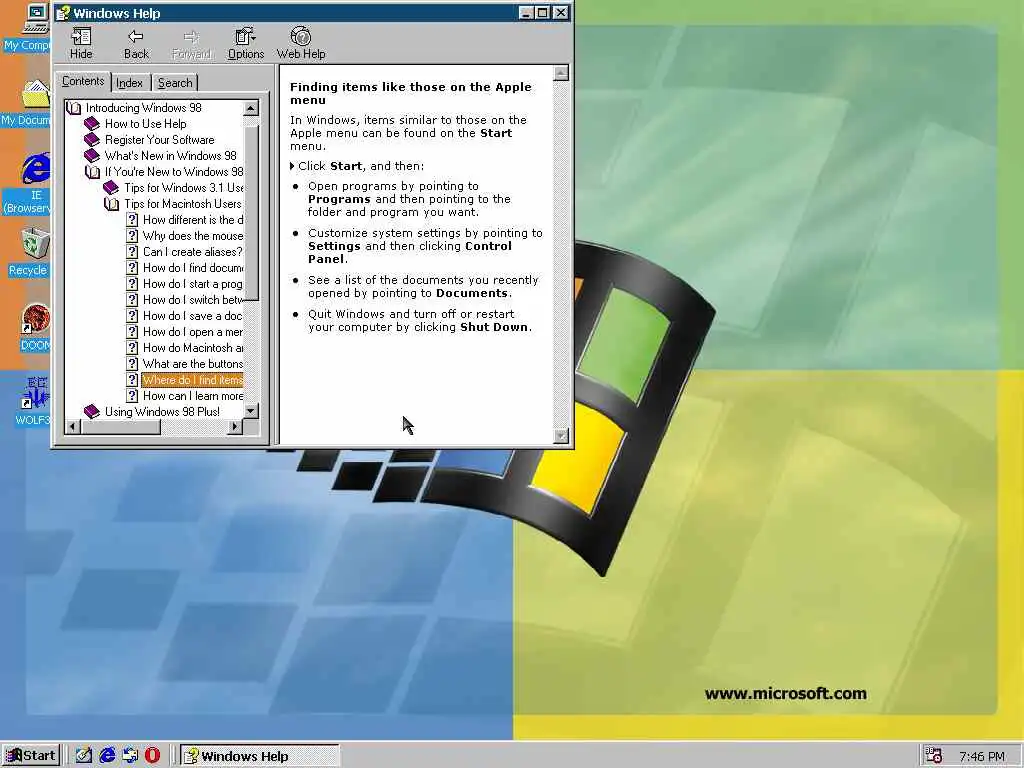The width and height of the screenshot is (1024, 768).
Task: Launch Opera from Quick Launch
Action: click(x=152, y=756)
